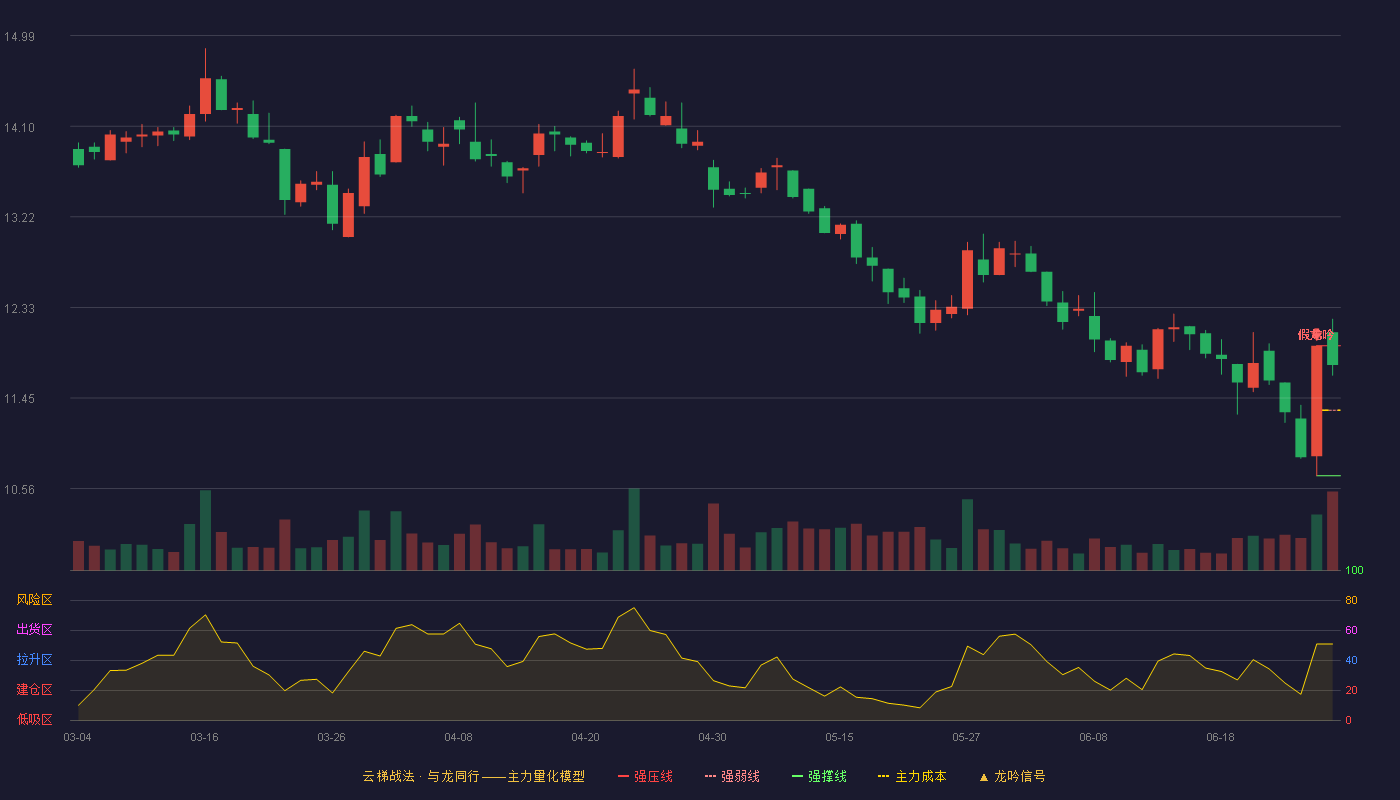Screen dimensions: 1400x800
Task: Click the green support line below last candle
Action: point(1328,475)
